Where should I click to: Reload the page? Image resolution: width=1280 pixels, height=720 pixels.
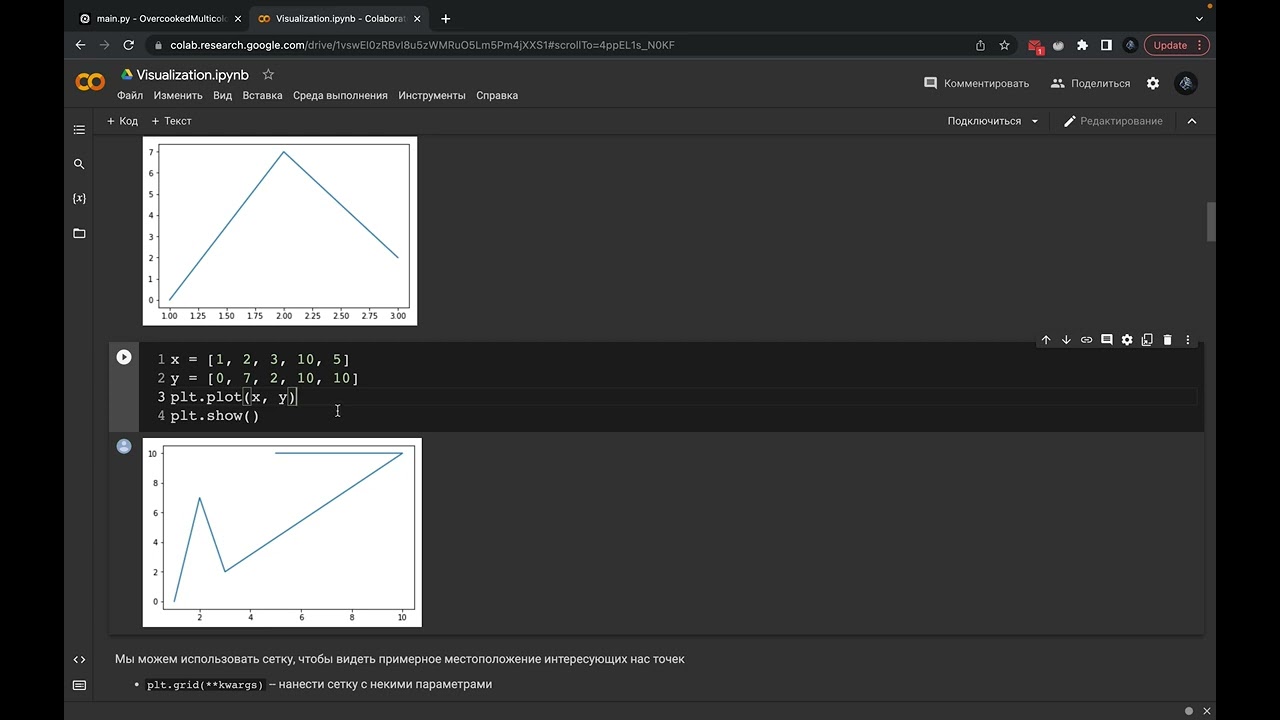(128, 45)
